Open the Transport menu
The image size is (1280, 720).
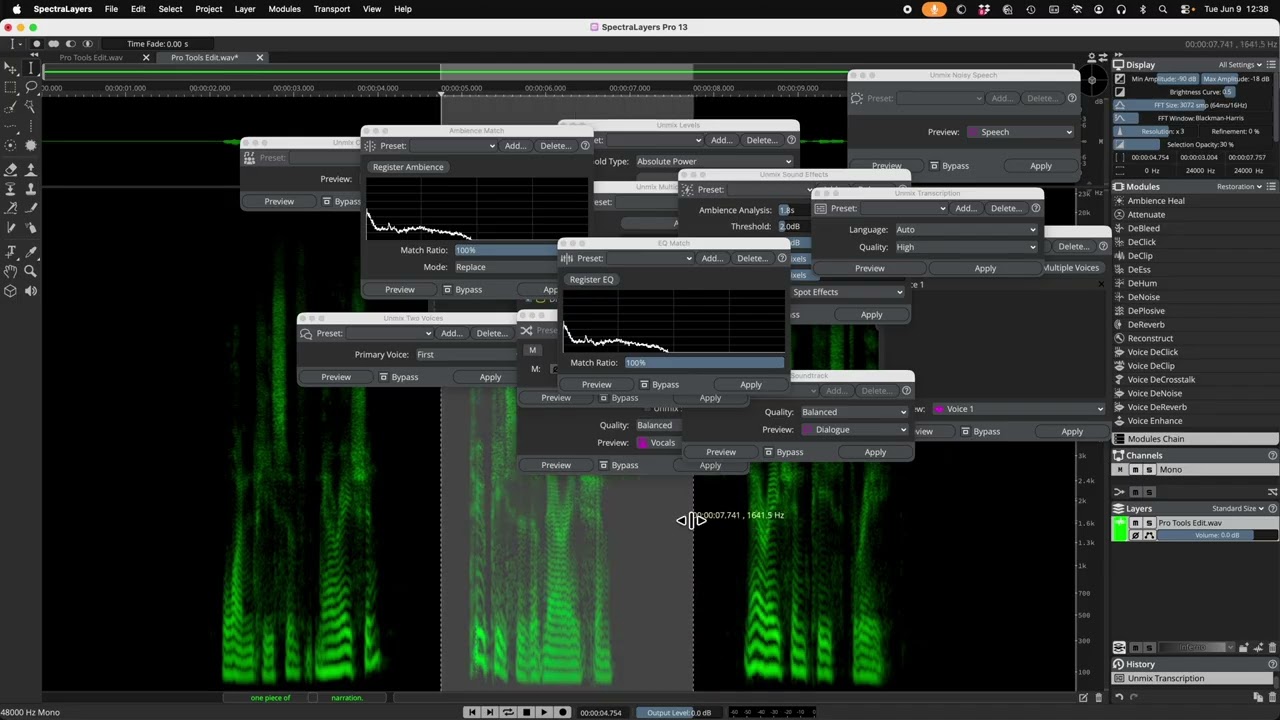[331, 9]
